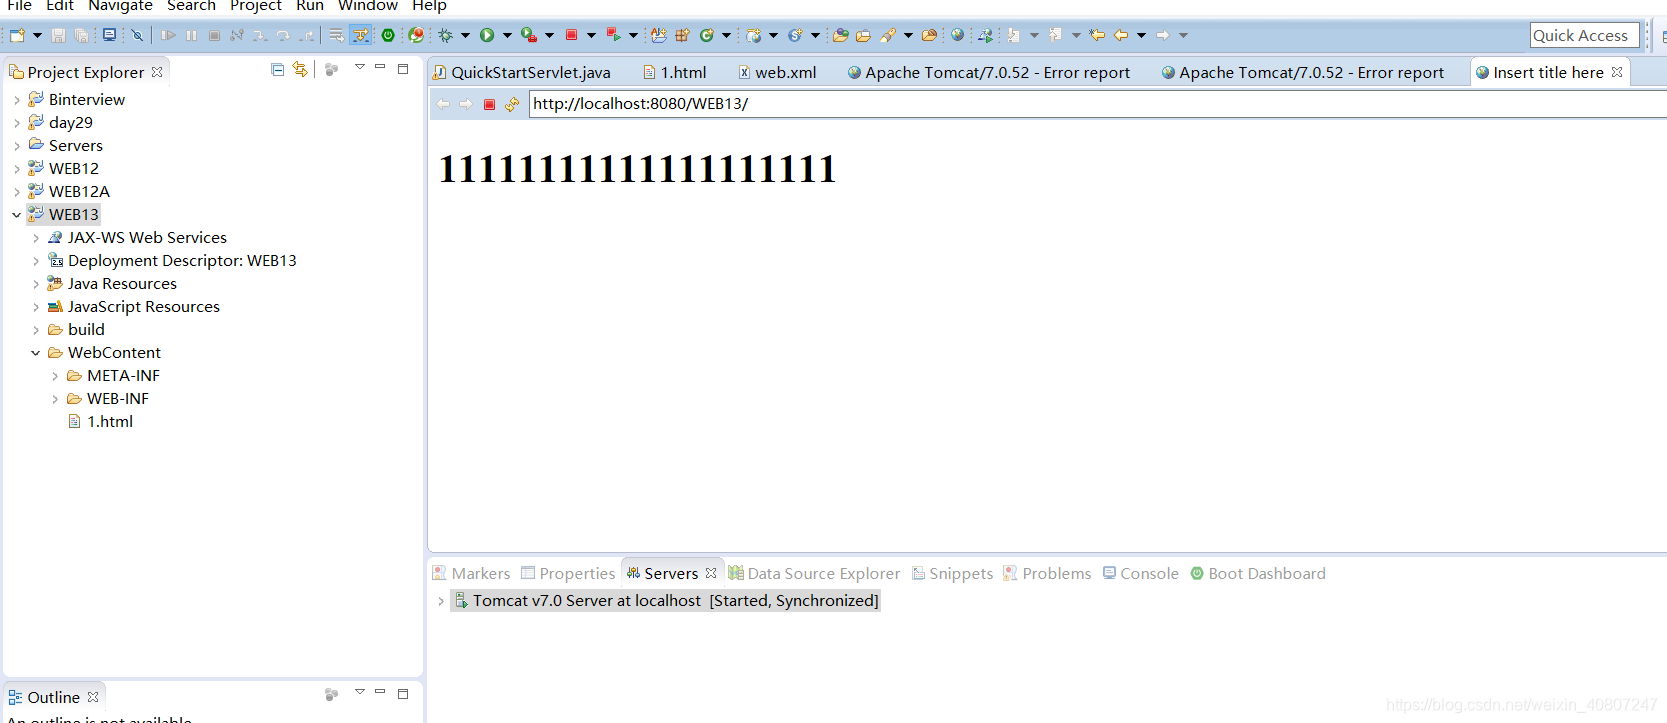The width and height of the screenshot is (1667, 723).
Task: Open the Boot Dashboard view tab
Action: 1258,573
